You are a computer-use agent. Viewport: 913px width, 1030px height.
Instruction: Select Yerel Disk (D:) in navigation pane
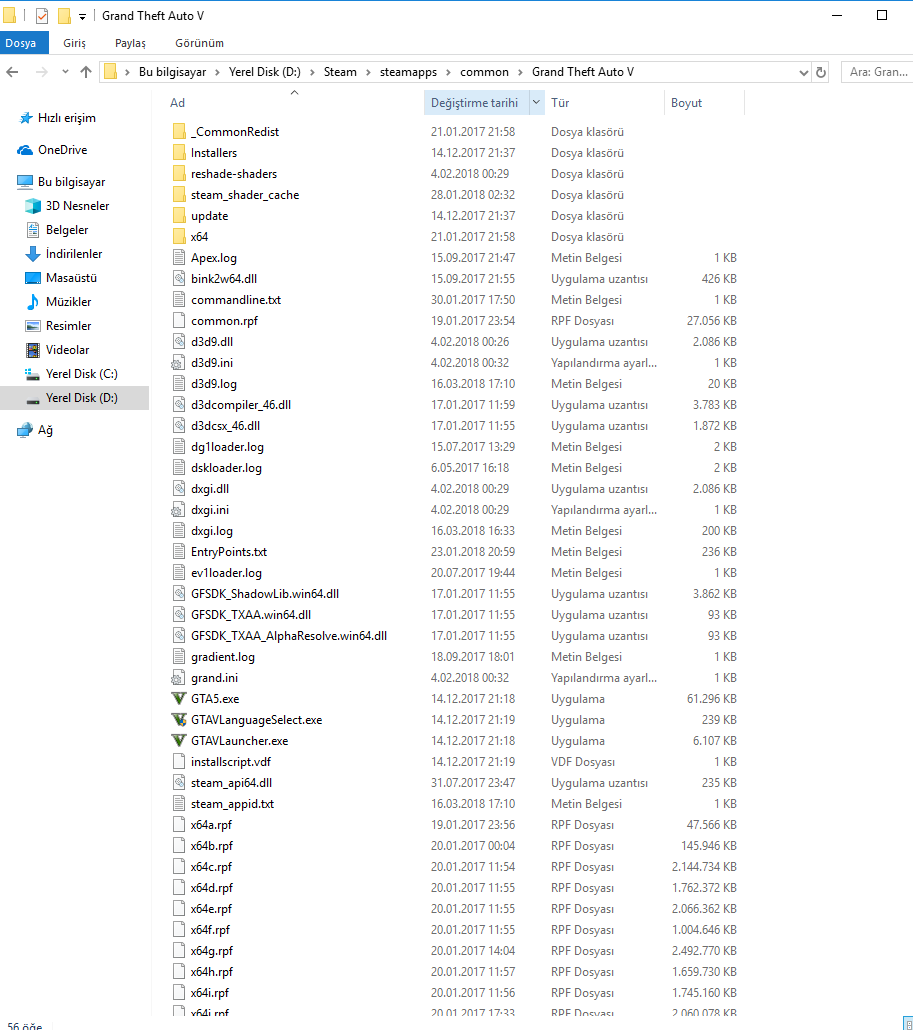(x=81, y=398)
